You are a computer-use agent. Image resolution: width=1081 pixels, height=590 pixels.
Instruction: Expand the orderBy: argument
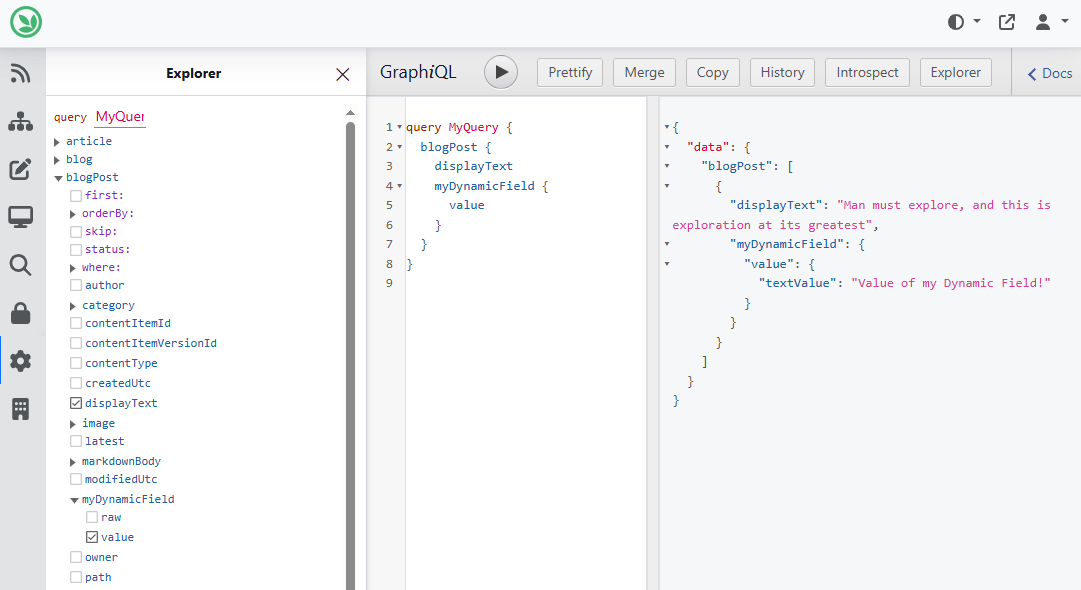pyautogui.click(x=73, y=214)
